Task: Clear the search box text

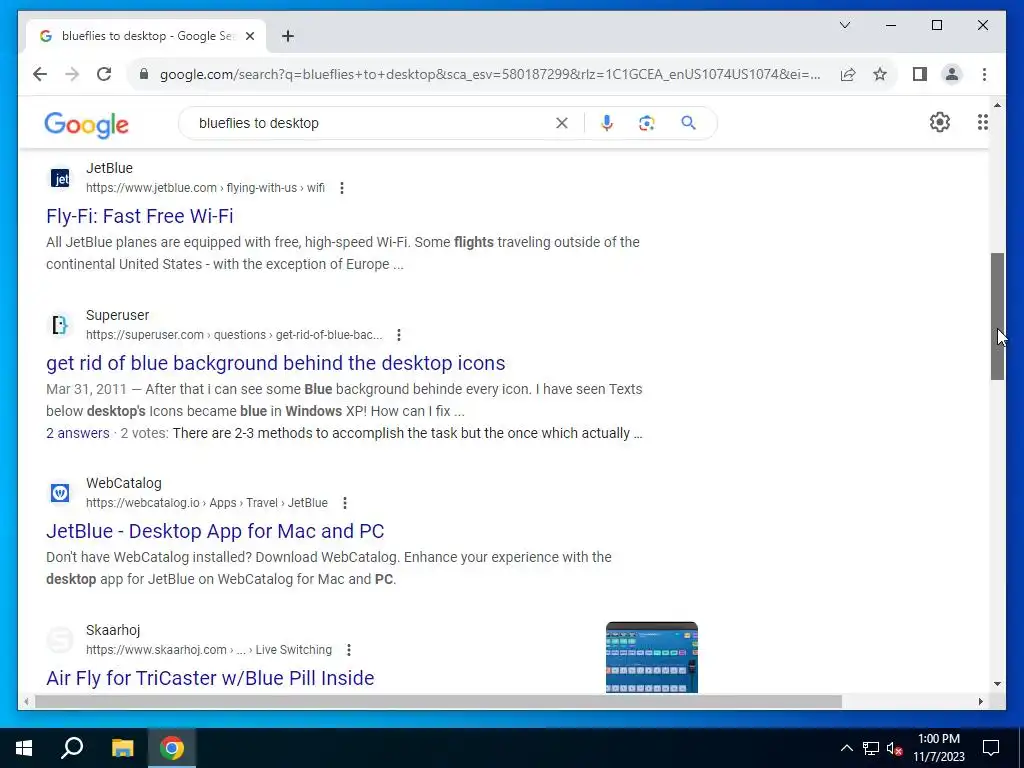Action: point(562,123)
